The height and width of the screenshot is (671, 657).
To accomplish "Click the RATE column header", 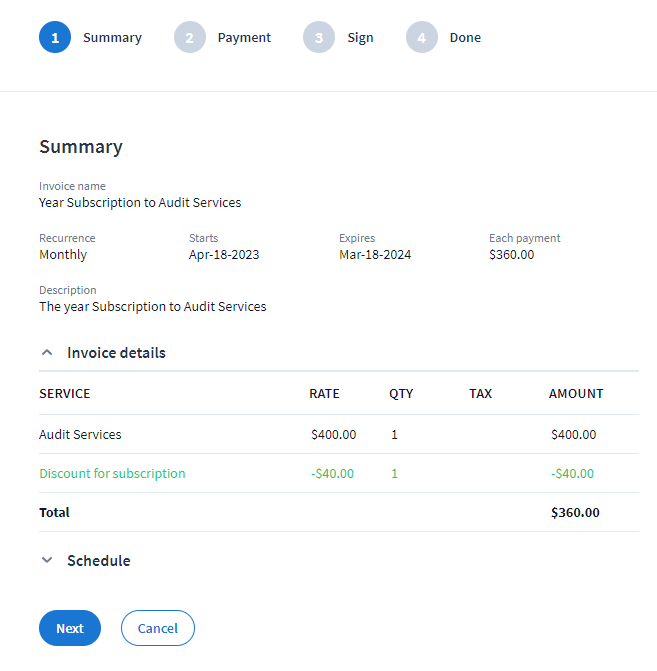I will (324, 394).
